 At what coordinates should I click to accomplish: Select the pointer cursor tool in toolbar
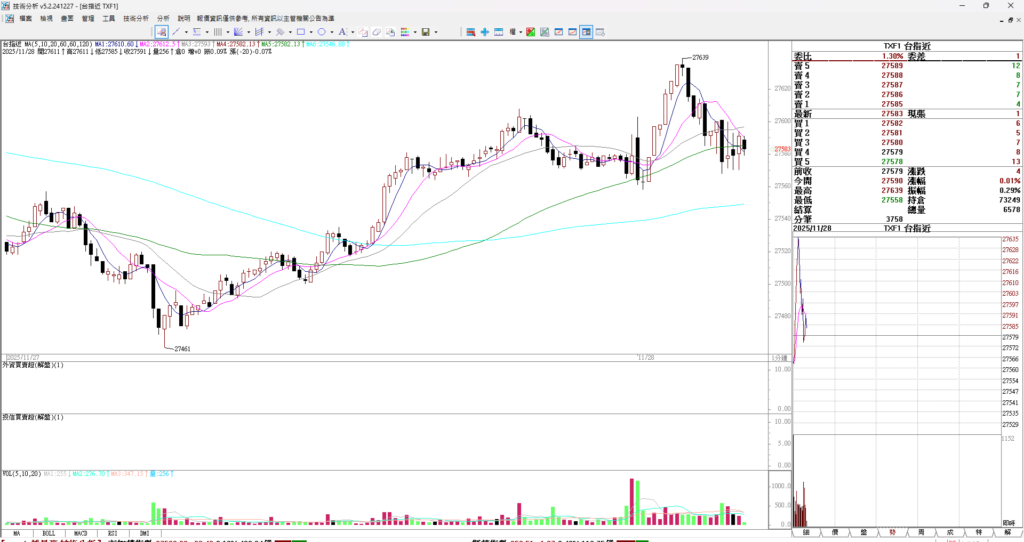pyautogui.click(x=162, y=32)
